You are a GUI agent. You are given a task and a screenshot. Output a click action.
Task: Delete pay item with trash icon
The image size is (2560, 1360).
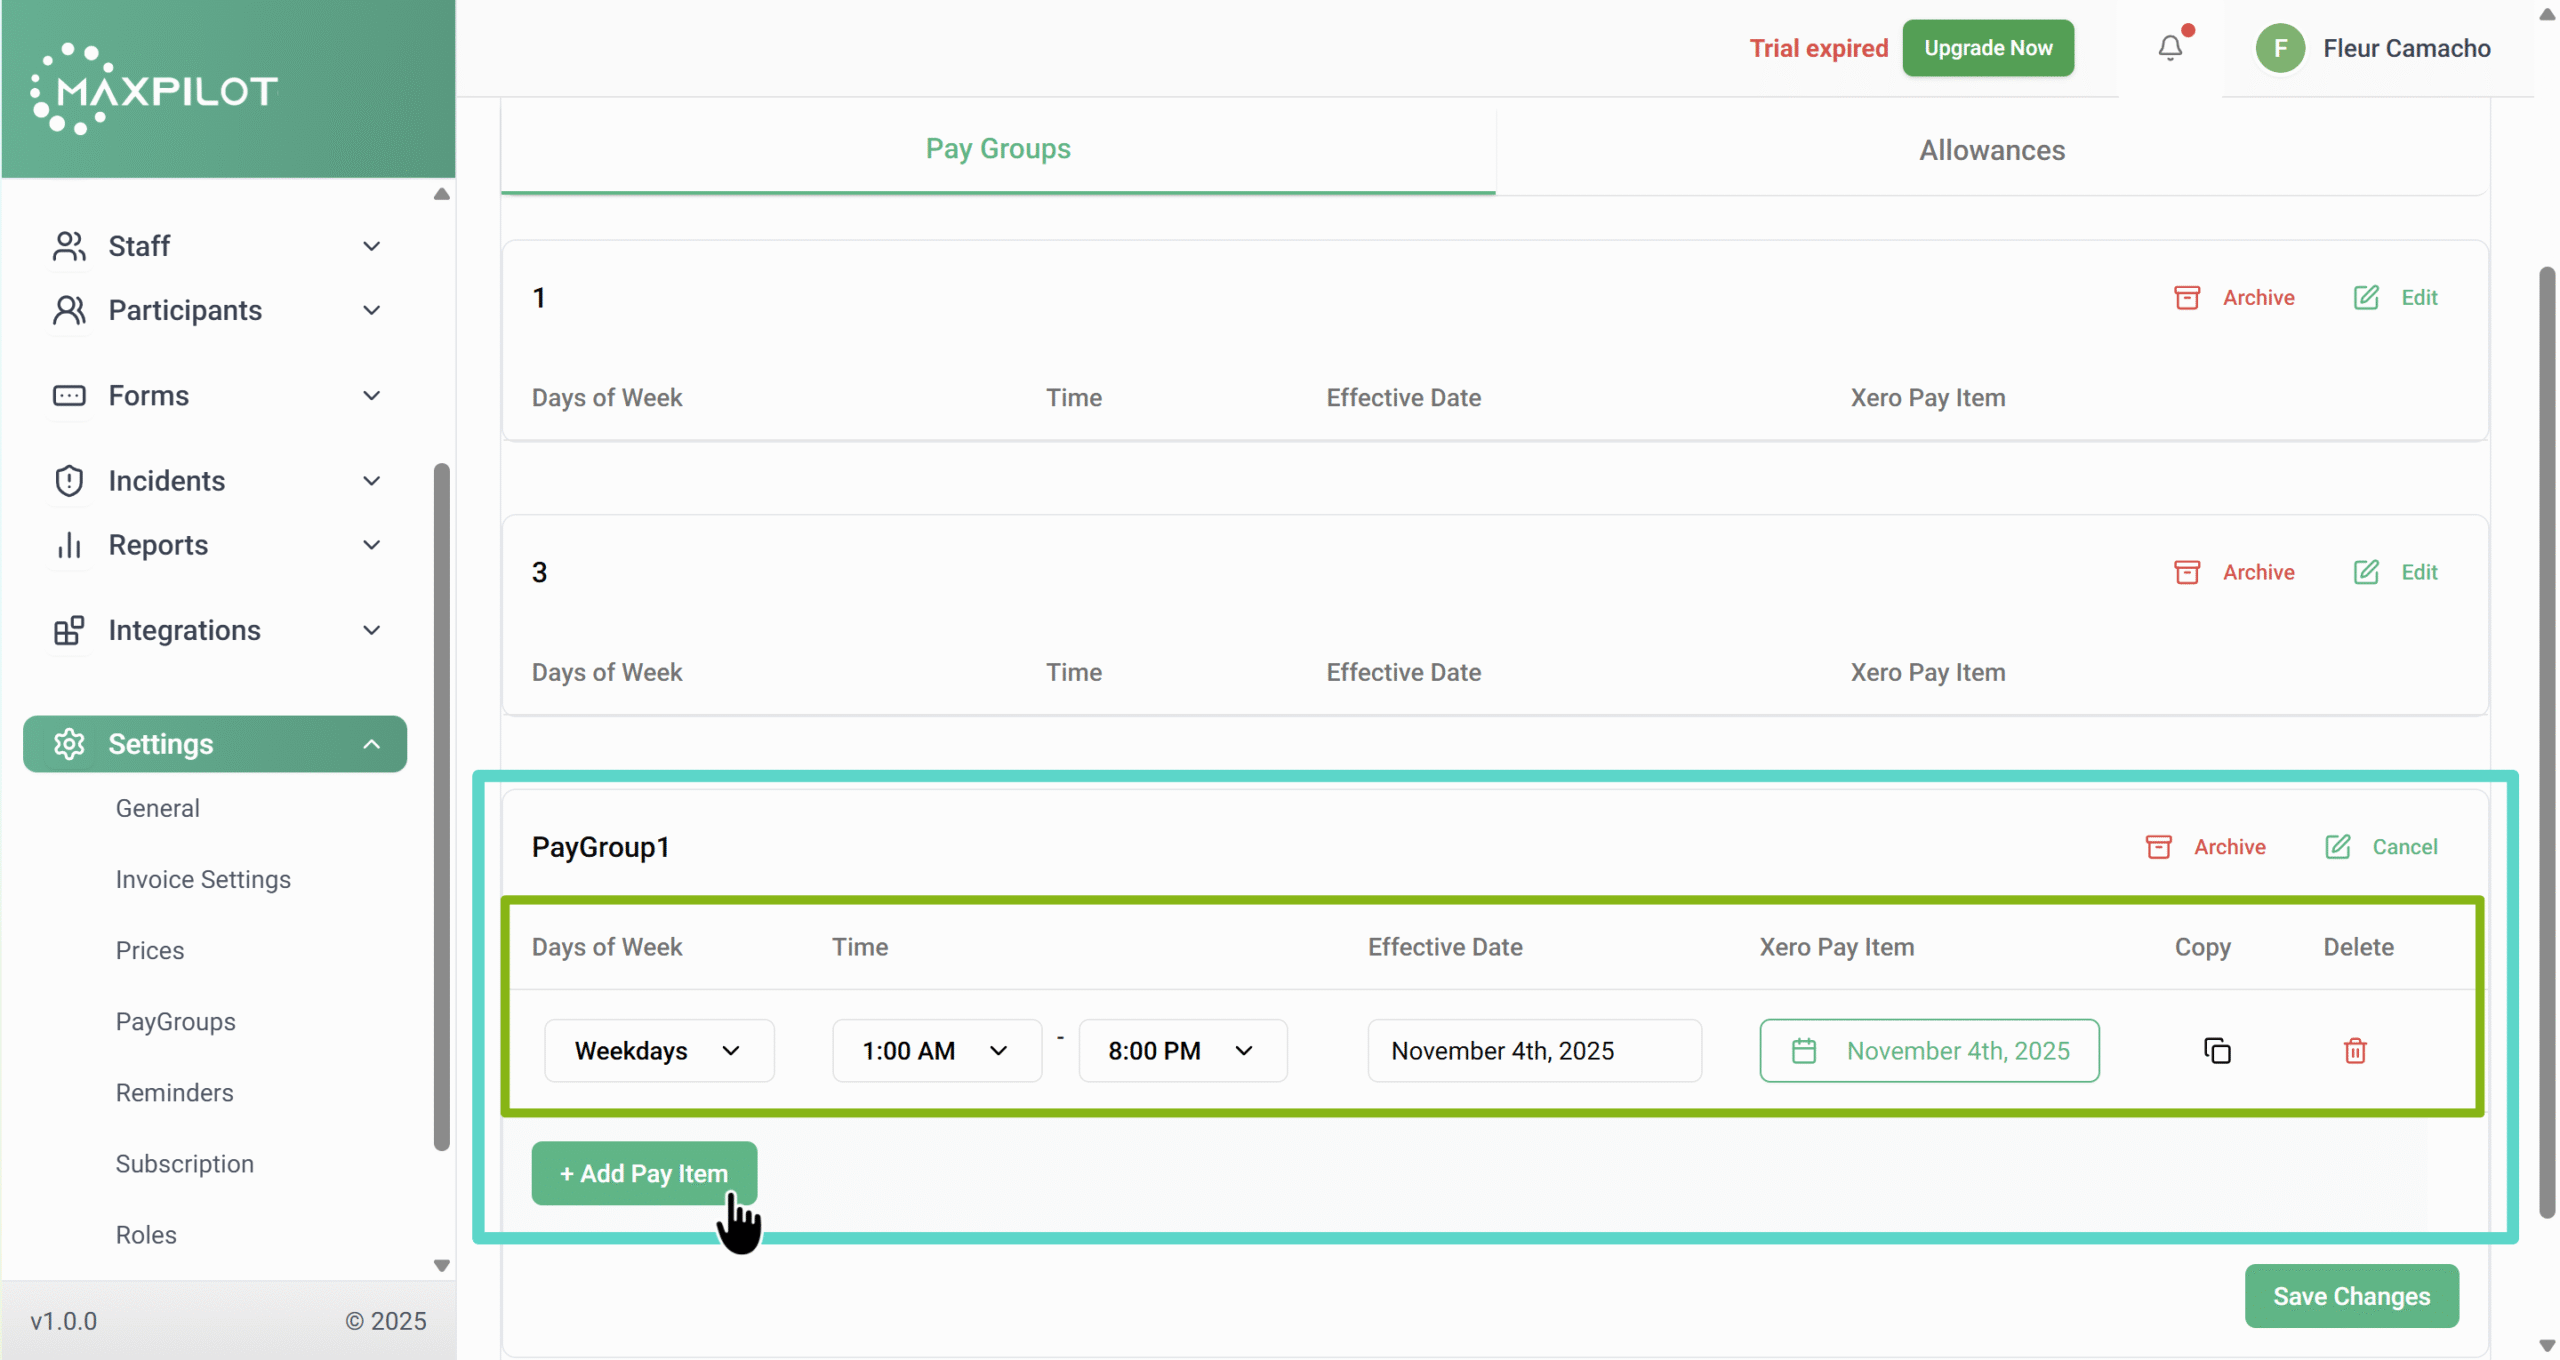pyautogui.click(x=2354, y=1051)
